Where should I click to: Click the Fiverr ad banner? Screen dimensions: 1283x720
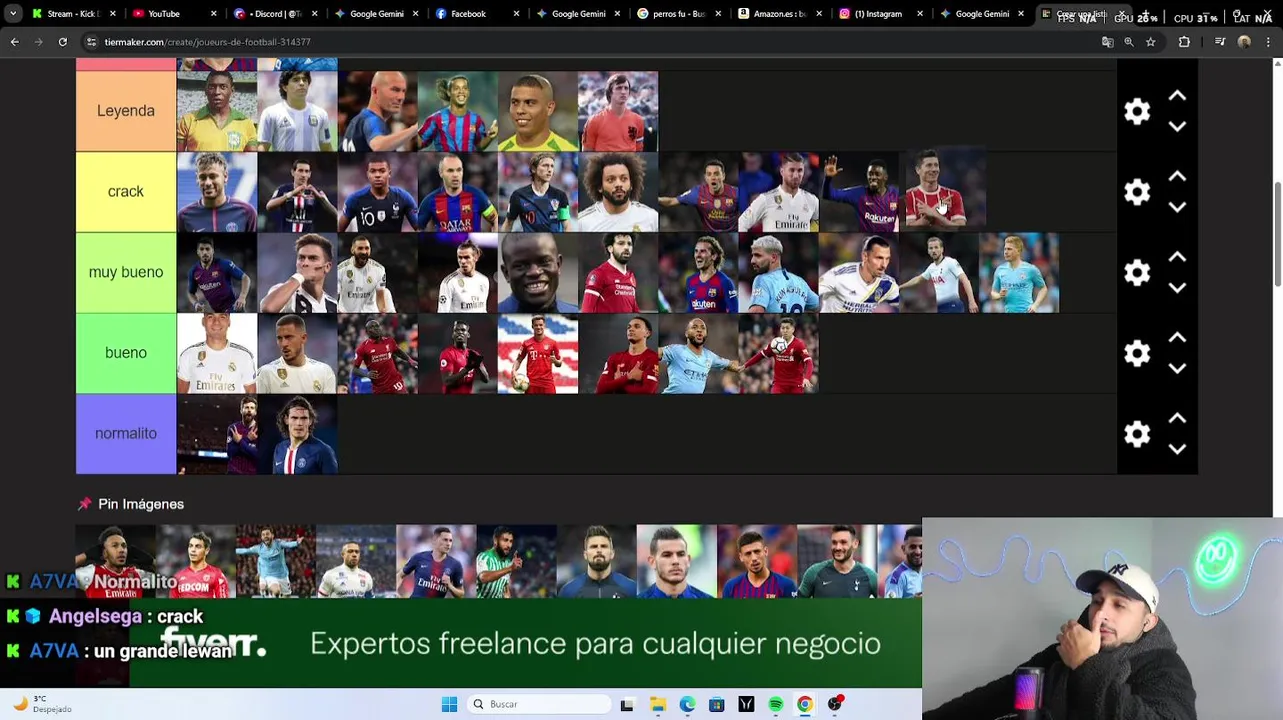coord(525,643)
